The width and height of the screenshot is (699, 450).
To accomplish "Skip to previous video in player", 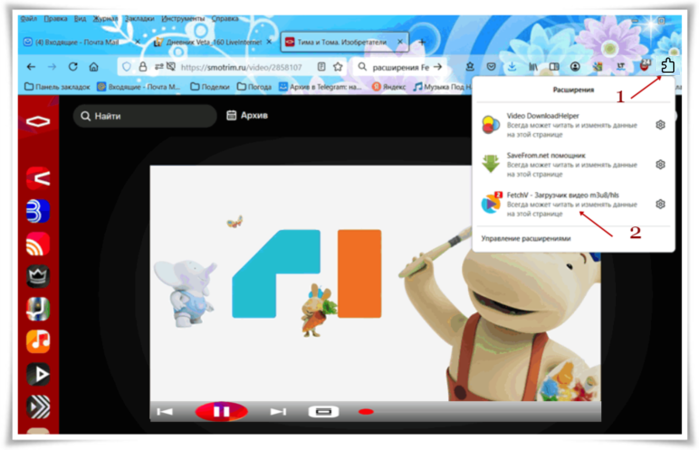I will (x=165, y=411).
